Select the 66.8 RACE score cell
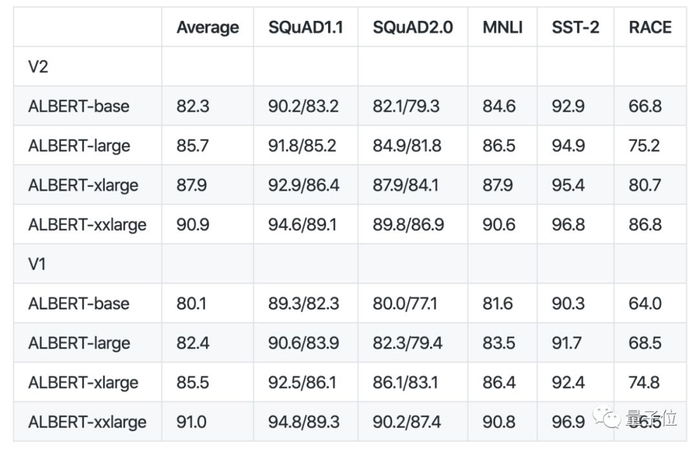Viewport: 700px width, 449px height. point(645,106)
